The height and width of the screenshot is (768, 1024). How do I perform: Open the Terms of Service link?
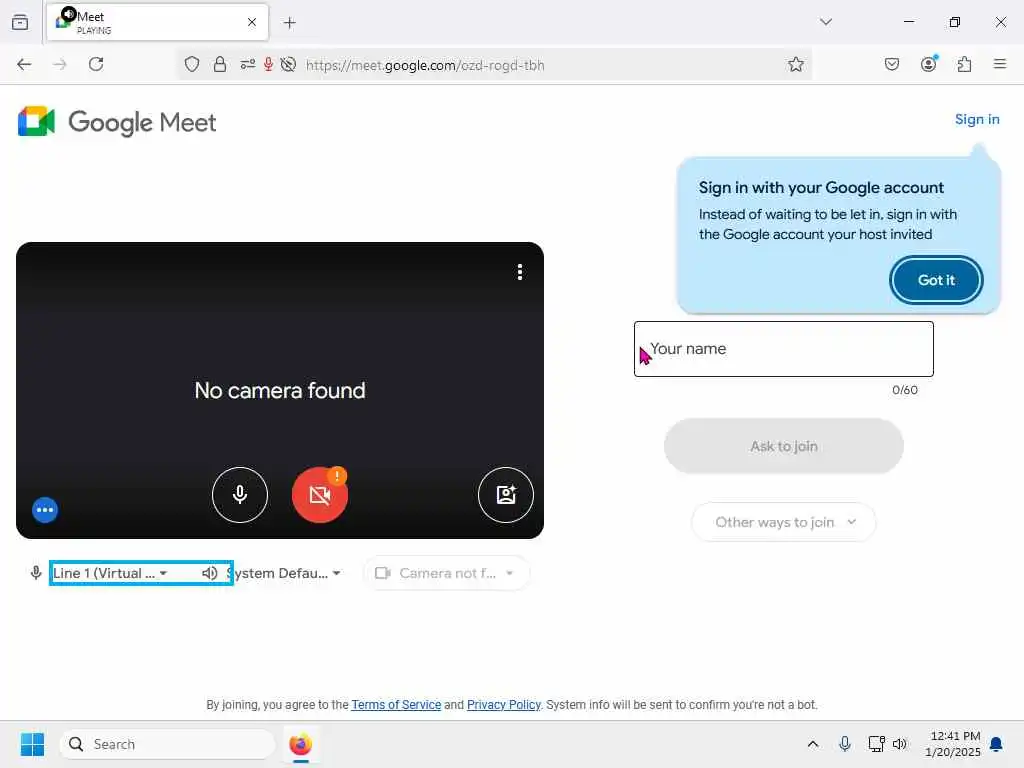[x=396, y=705]
